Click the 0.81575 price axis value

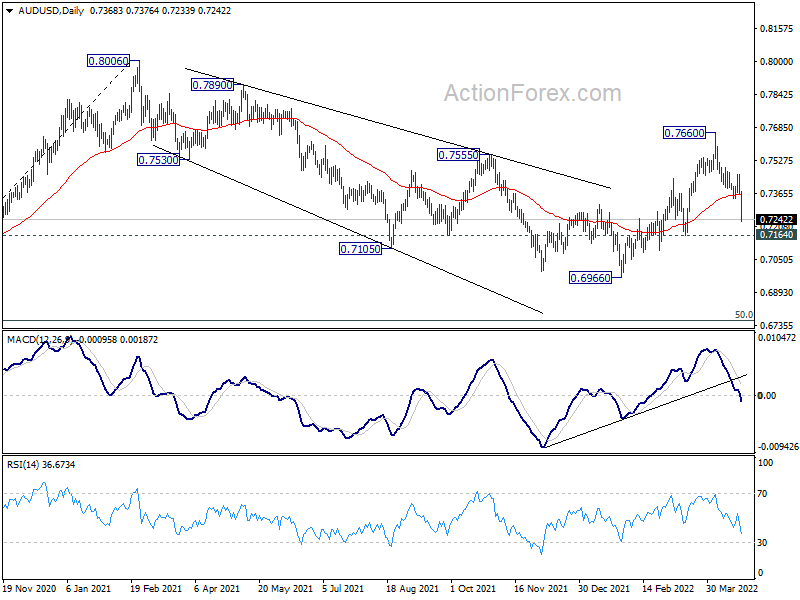coord(777,29)
